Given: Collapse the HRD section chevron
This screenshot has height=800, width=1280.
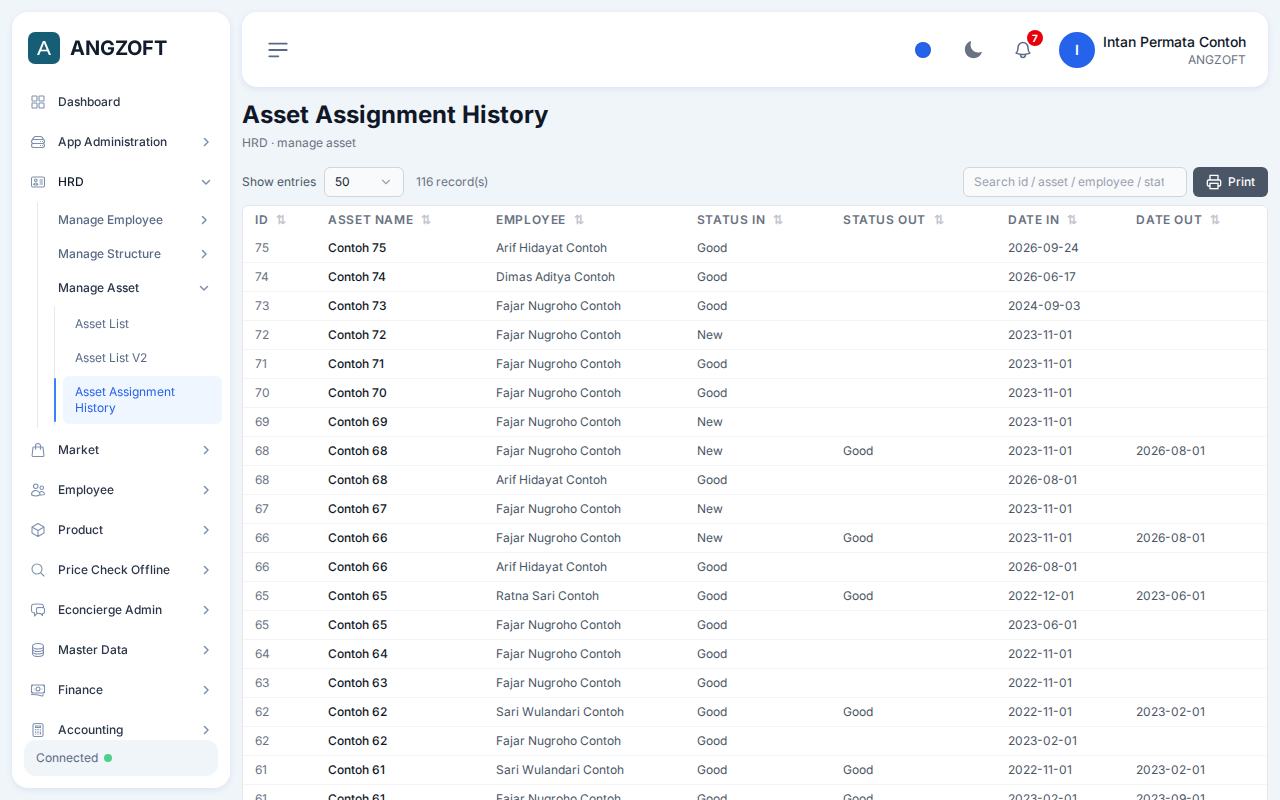Looking at the screenshot, I should [x=206, y=182].
